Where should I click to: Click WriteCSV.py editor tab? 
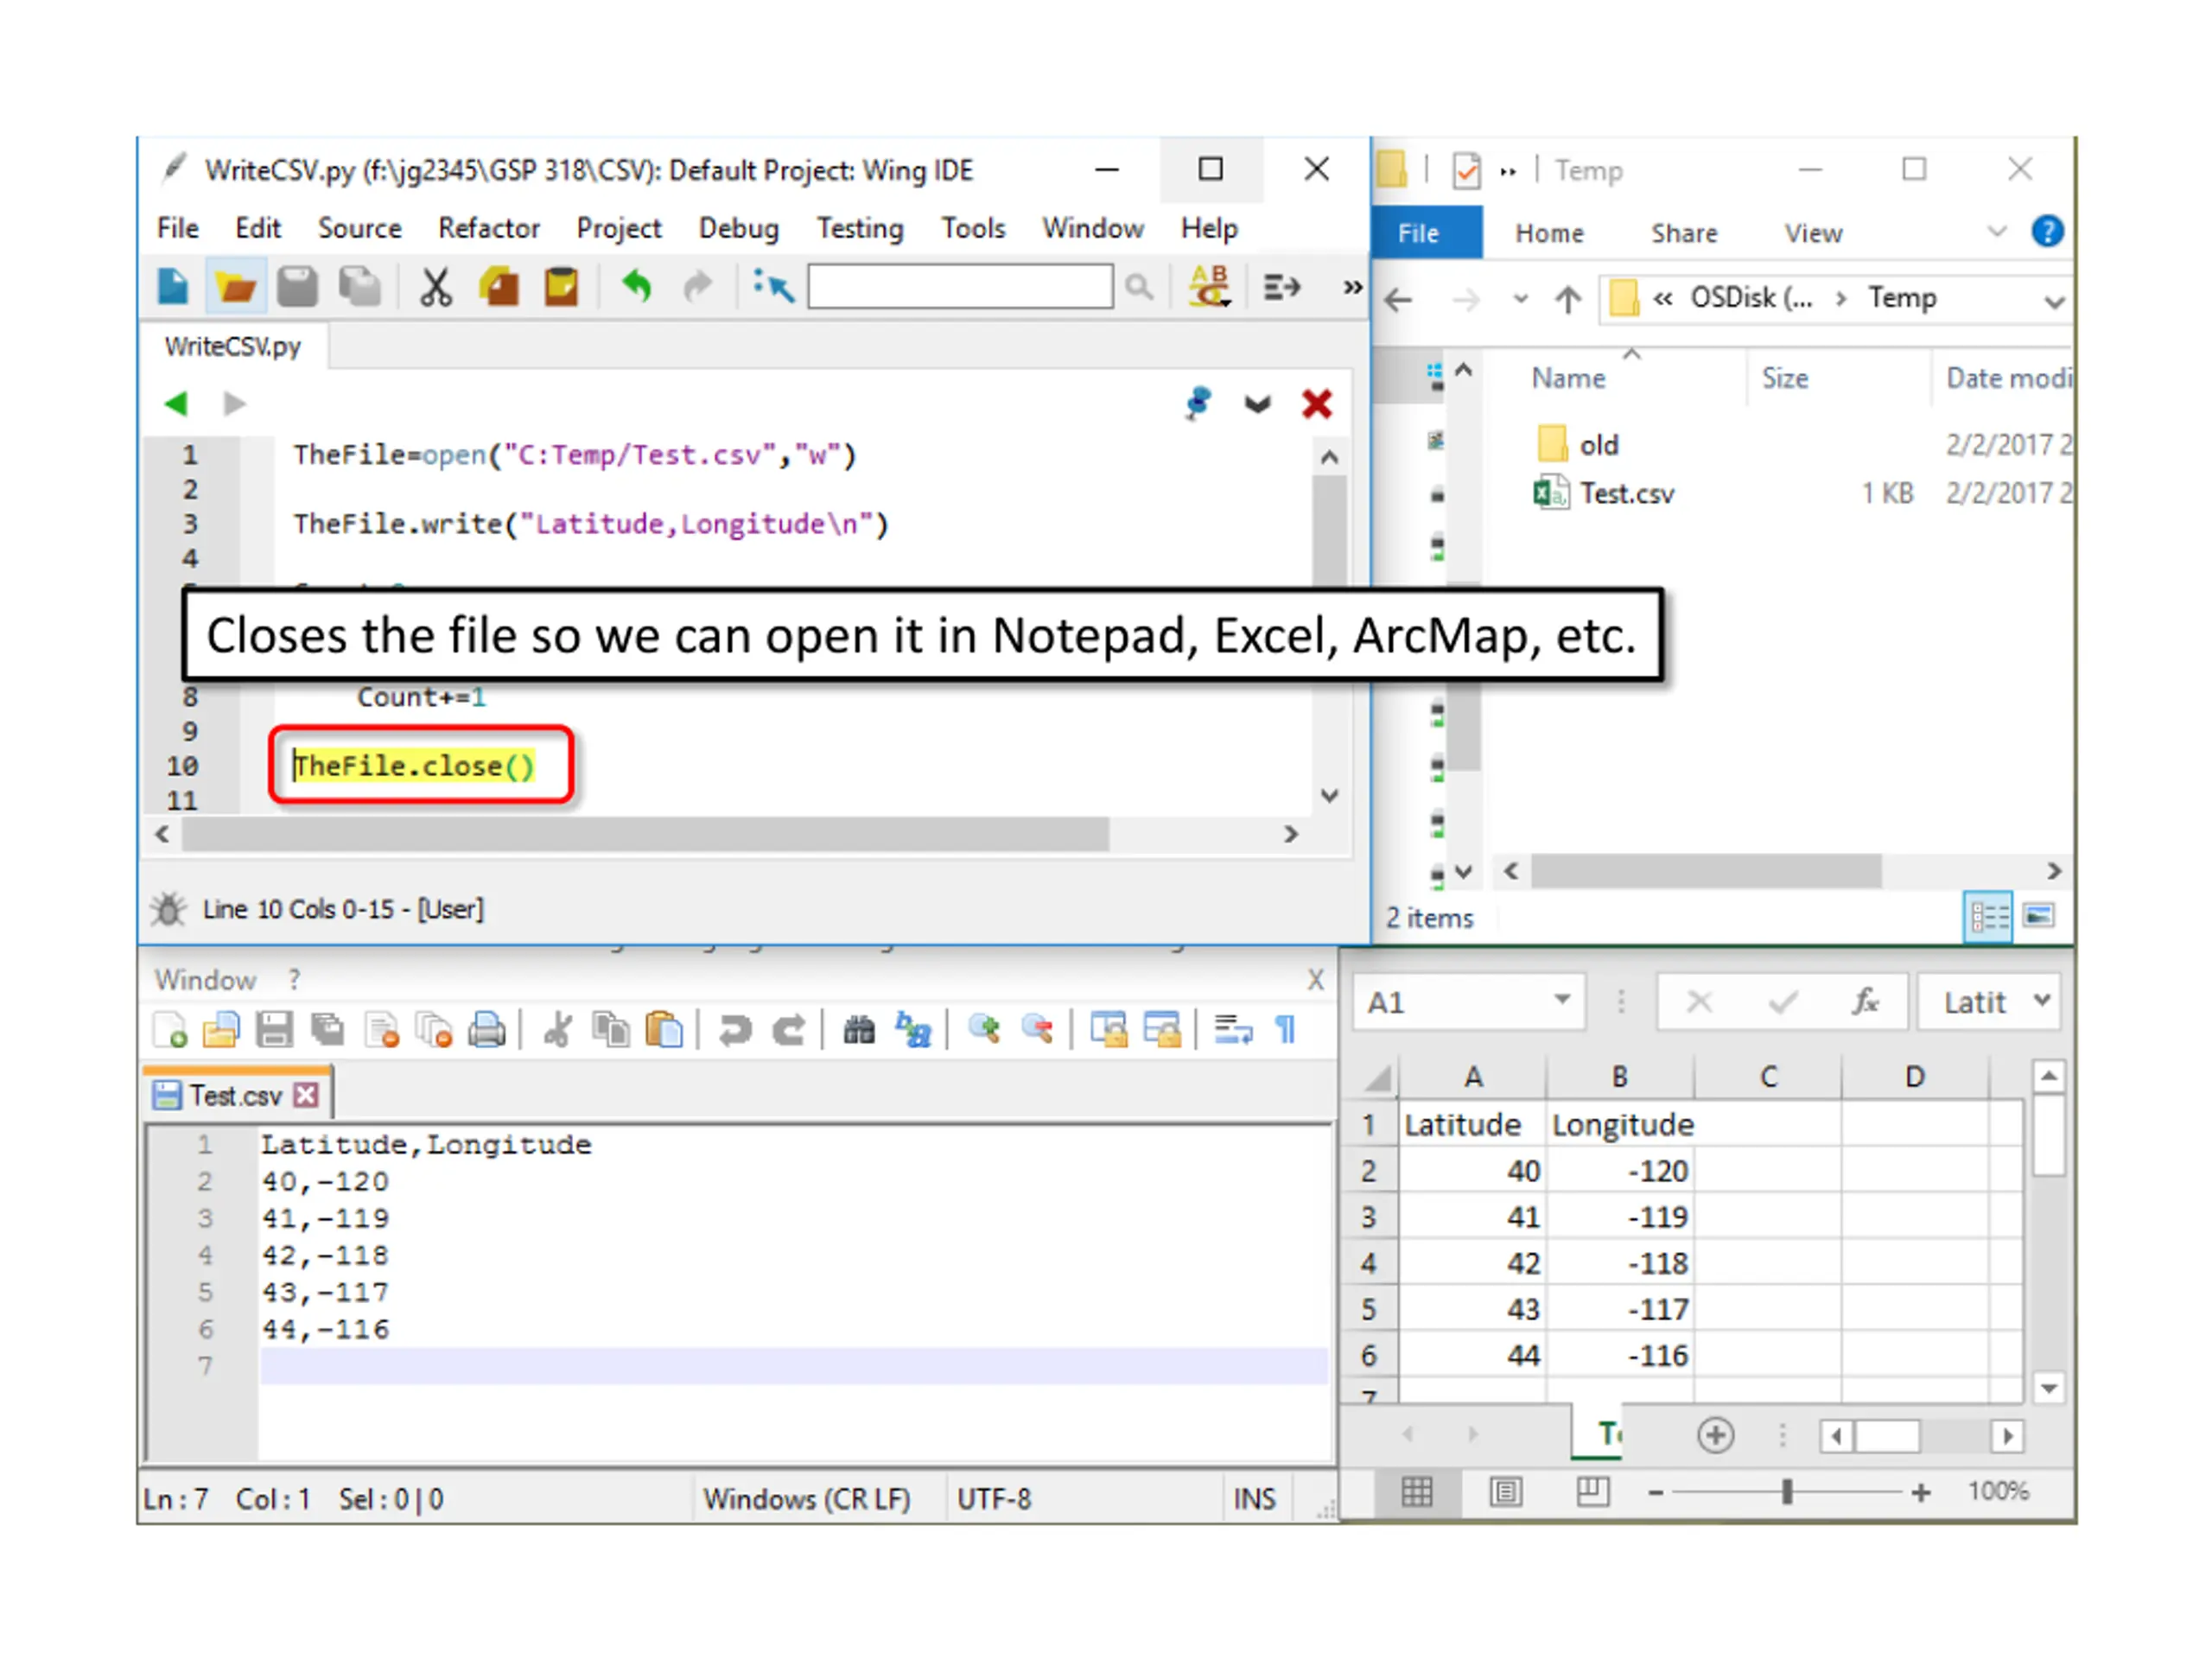coord(233,346)
